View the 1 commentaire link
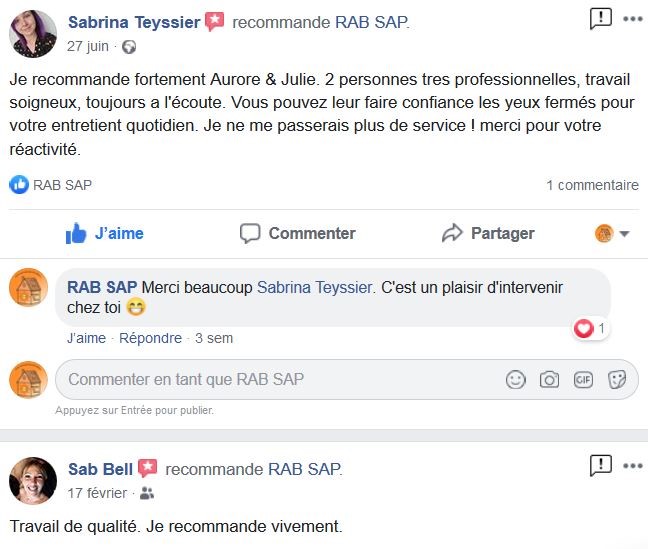Viewport: 648px width, 549px height. [592, 185]
